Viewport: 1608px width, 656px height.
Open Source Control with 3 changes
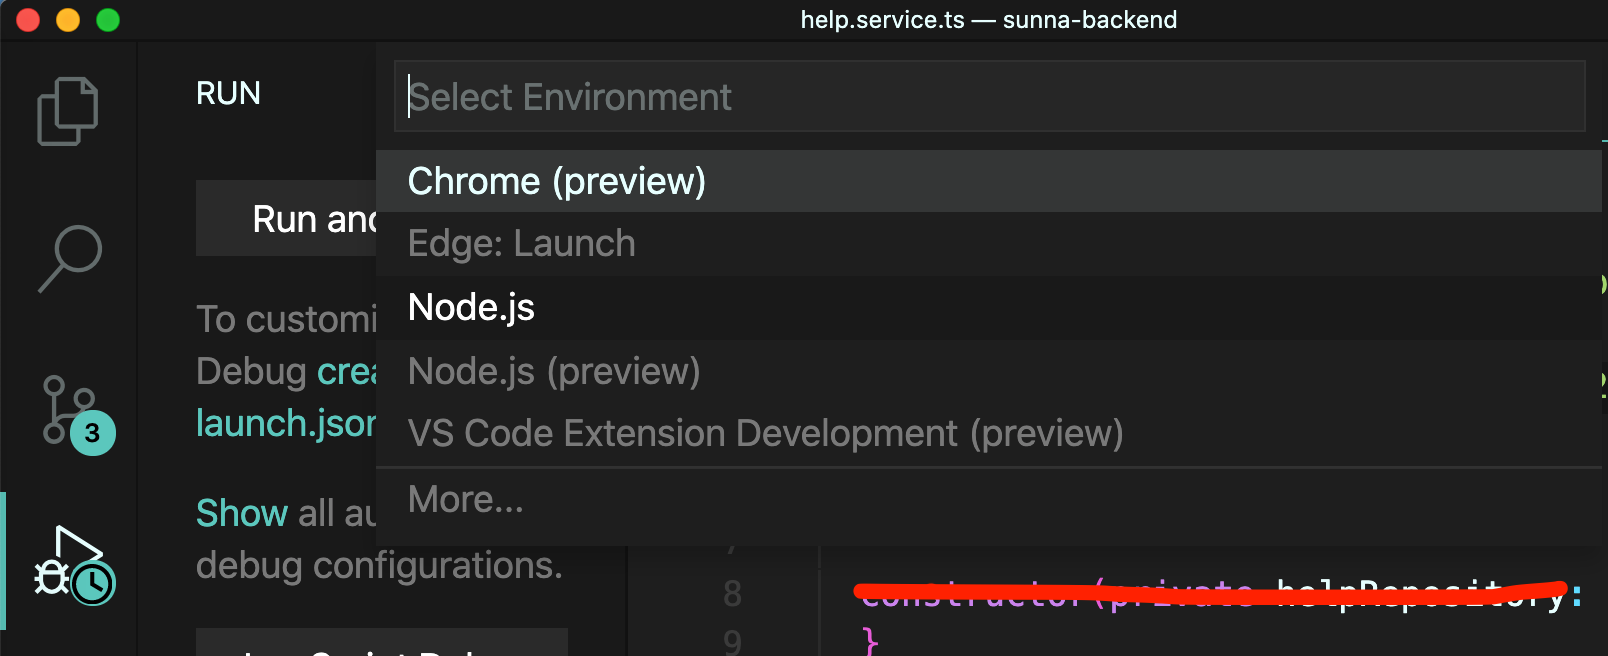[x=78, y=415]
